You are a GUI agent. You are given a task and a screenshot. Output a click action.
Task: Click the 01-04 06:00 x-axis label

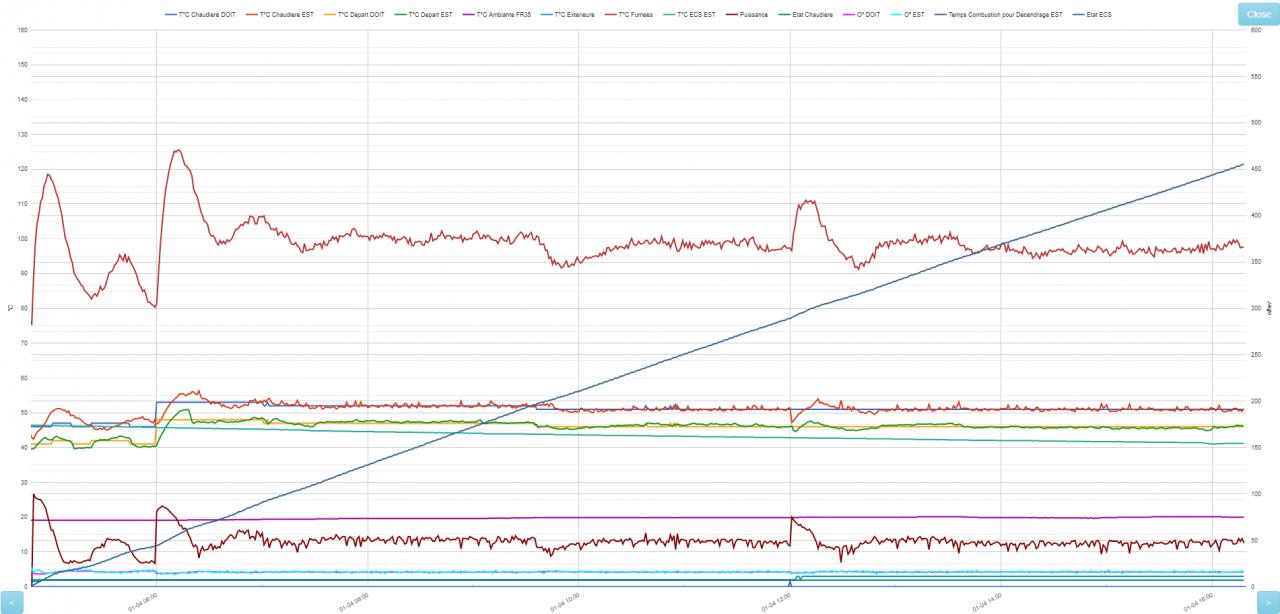tap(143, 600)
